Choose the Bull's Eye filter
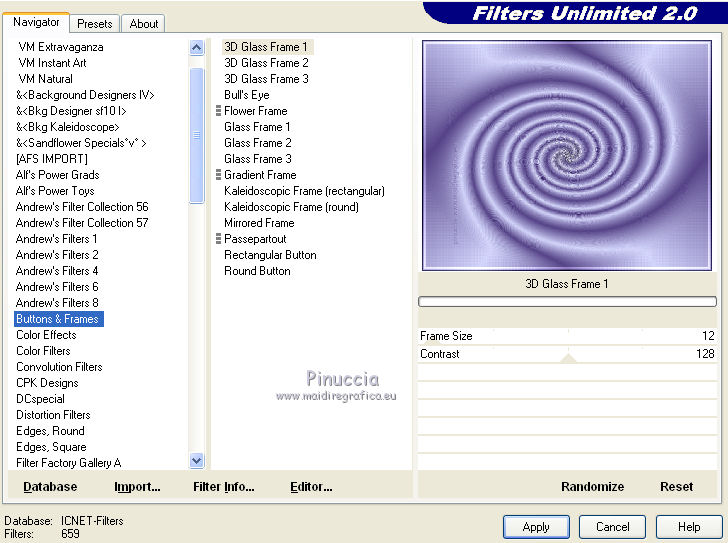Screen dimensions: 728x543 (x=247, y=95)
